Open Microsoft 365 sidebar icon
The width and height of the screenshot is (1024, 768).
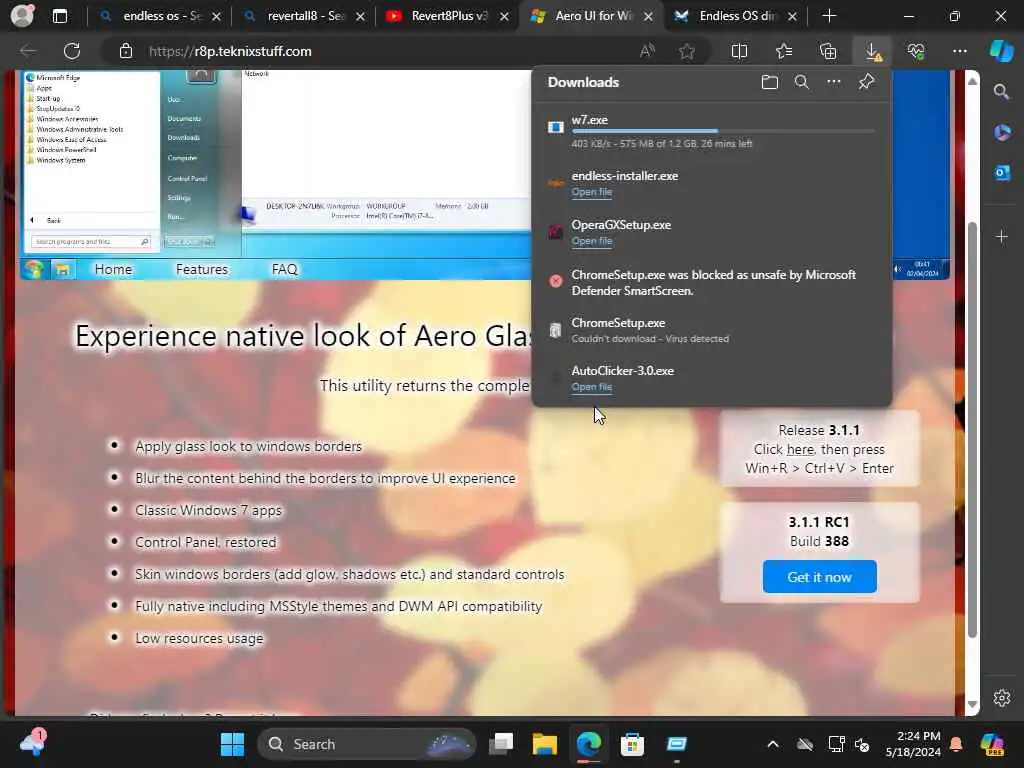[1002, 133]
